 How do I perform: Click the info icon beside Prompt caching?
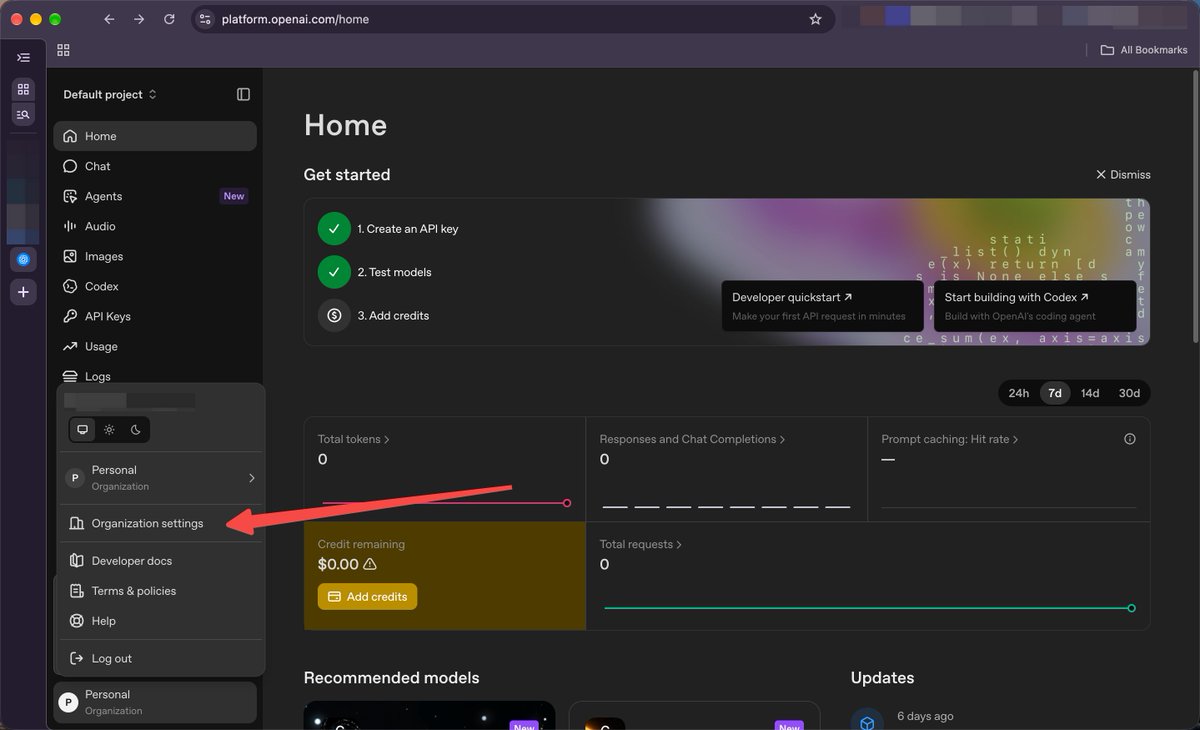point(1130,439)
